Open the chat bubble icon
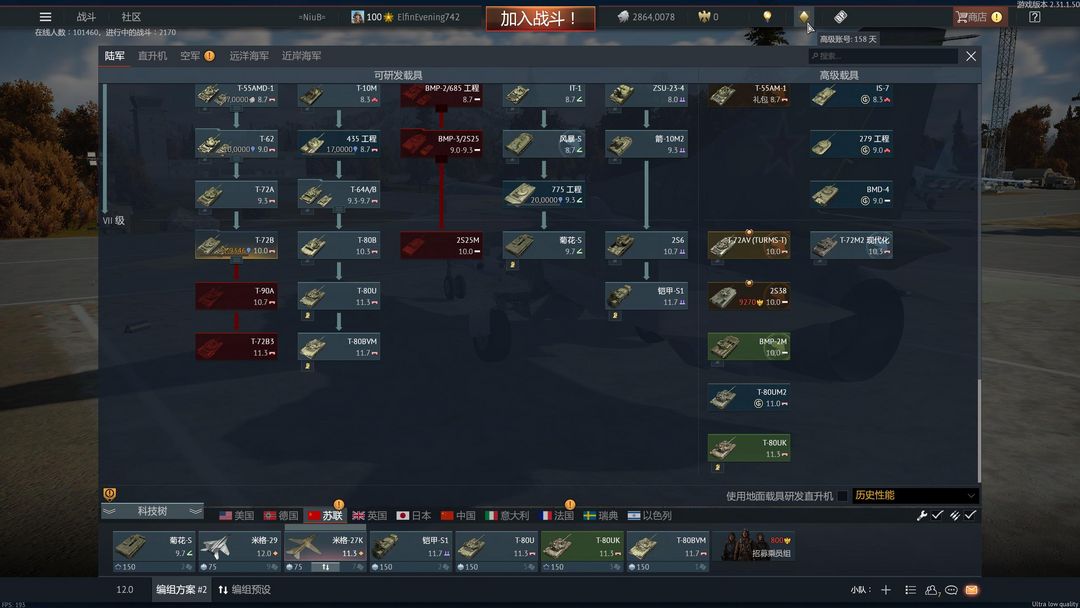The width and height of the screenshot is (1080, 608). pyautogui.click(x=951, y=590)
